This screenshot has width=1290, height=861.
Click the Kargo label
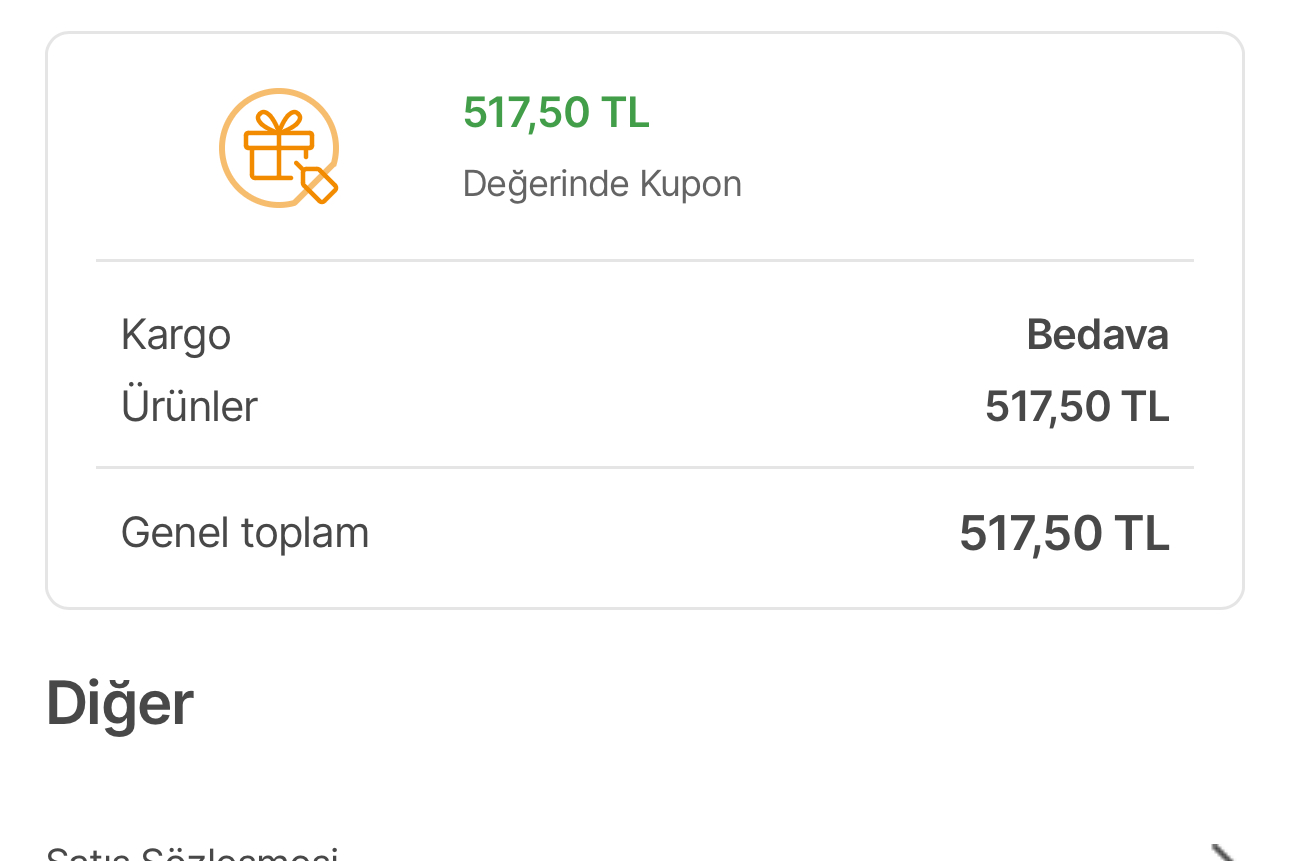point(176,335)
